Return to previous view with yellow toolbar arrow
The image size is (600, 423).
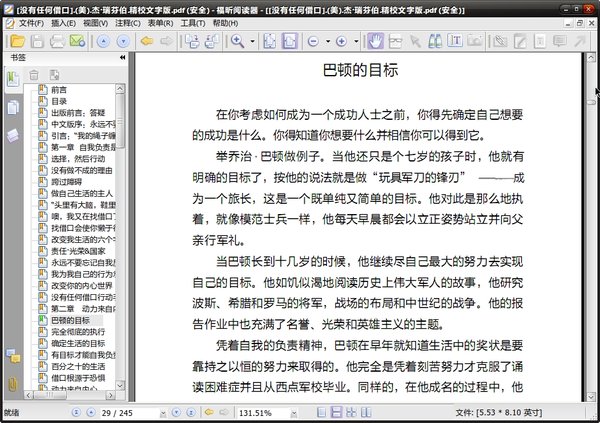pos(147,41)
